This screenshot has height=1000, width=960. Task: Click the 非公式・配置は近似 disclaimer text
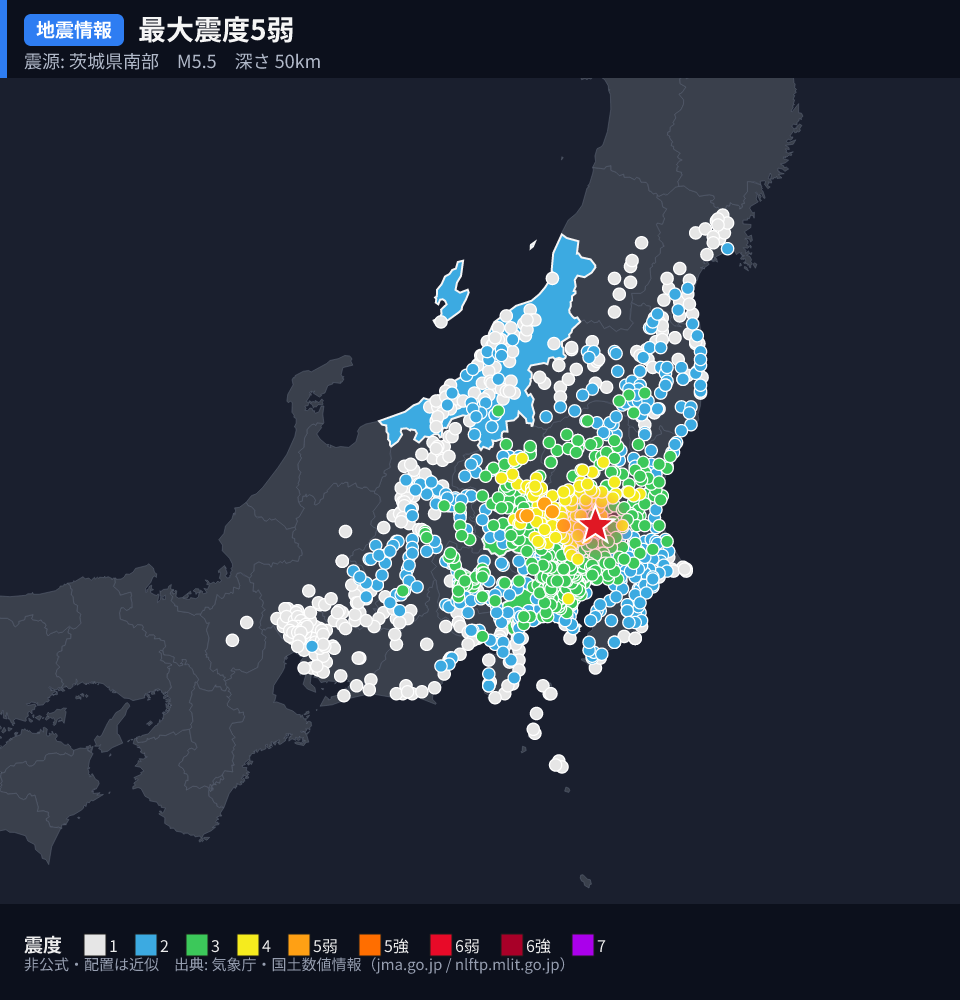coord(91,964)
